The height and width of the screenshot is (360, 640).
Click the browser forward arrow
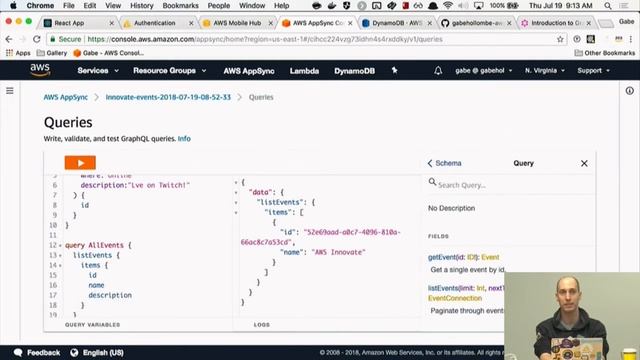23,39
